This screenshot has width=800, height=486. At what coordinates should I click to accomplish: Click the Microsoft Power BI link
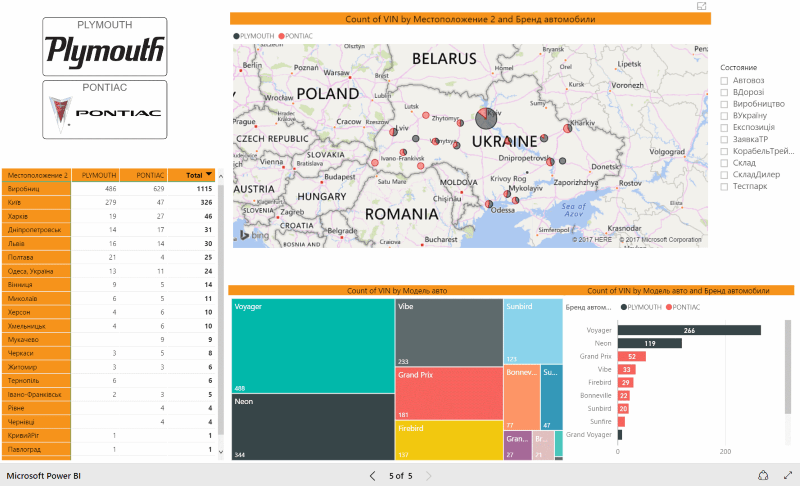(43, 476)
